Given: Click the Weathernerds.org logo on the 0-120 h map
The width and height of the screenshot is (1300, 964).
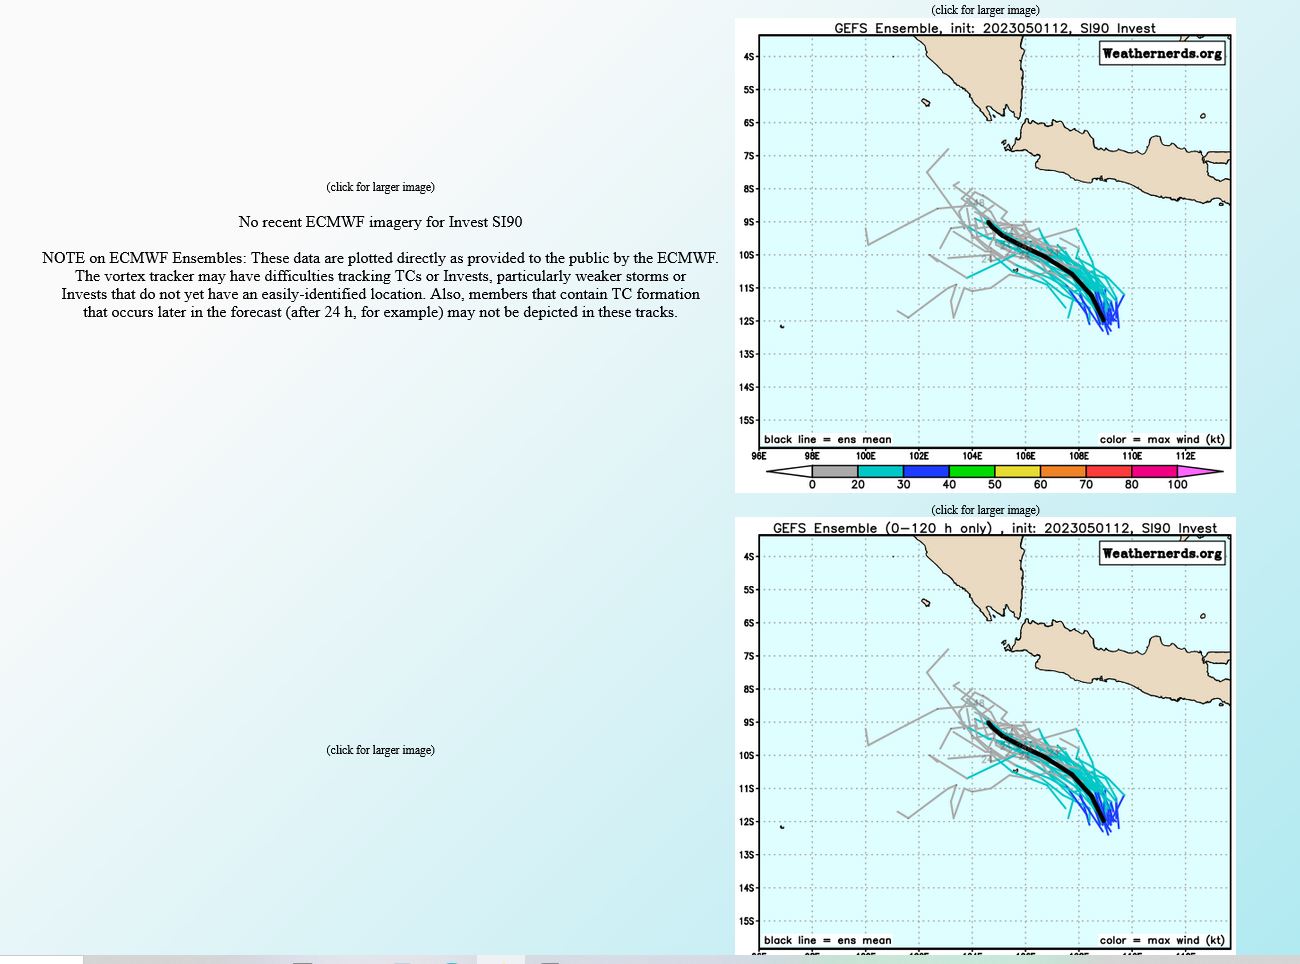Looking at the screenshot, I should point(1162,553).
